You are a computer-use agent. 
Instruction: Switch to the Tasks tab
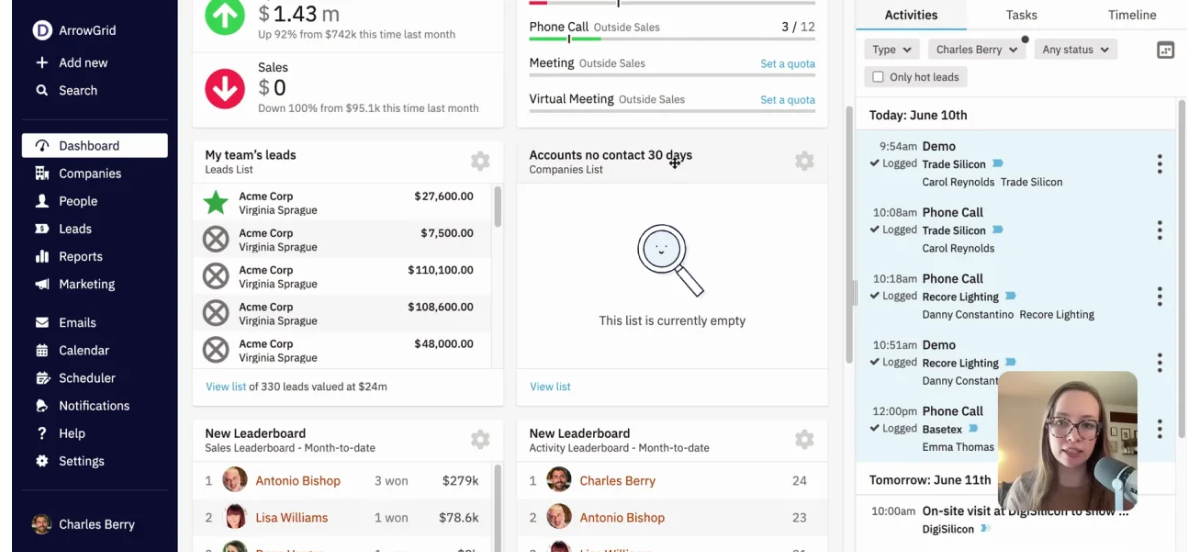(1021, 15)
